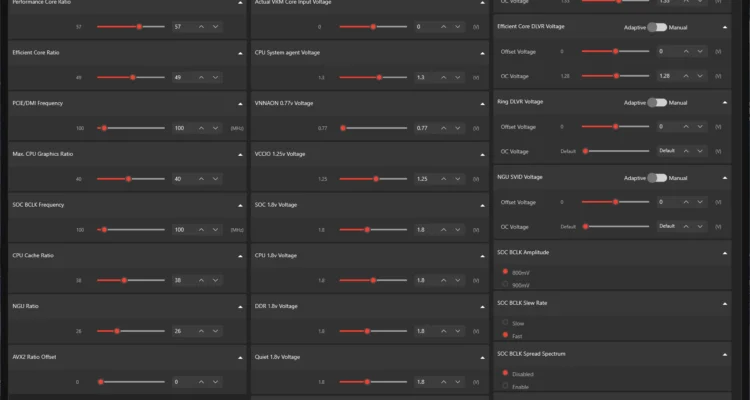750x400 pixels.
Task: Collapse the SOC BCLK Slew Rate section
Action: 725,304
